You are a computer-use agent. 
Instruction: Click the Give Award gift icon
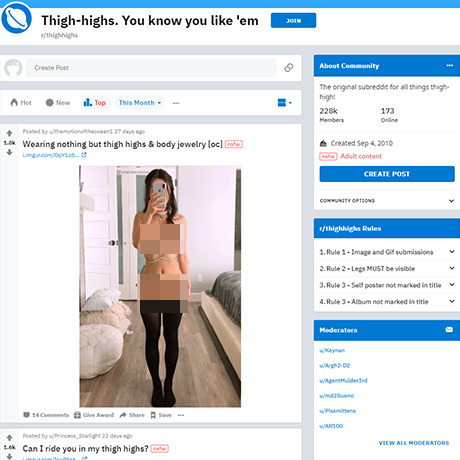[x=77, y=415]
